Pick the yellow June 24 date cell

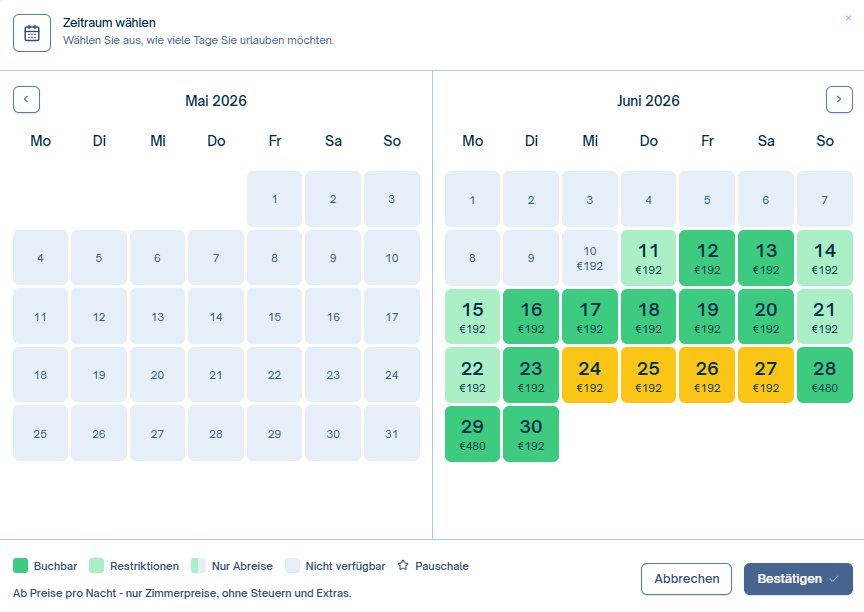[590, 375]
